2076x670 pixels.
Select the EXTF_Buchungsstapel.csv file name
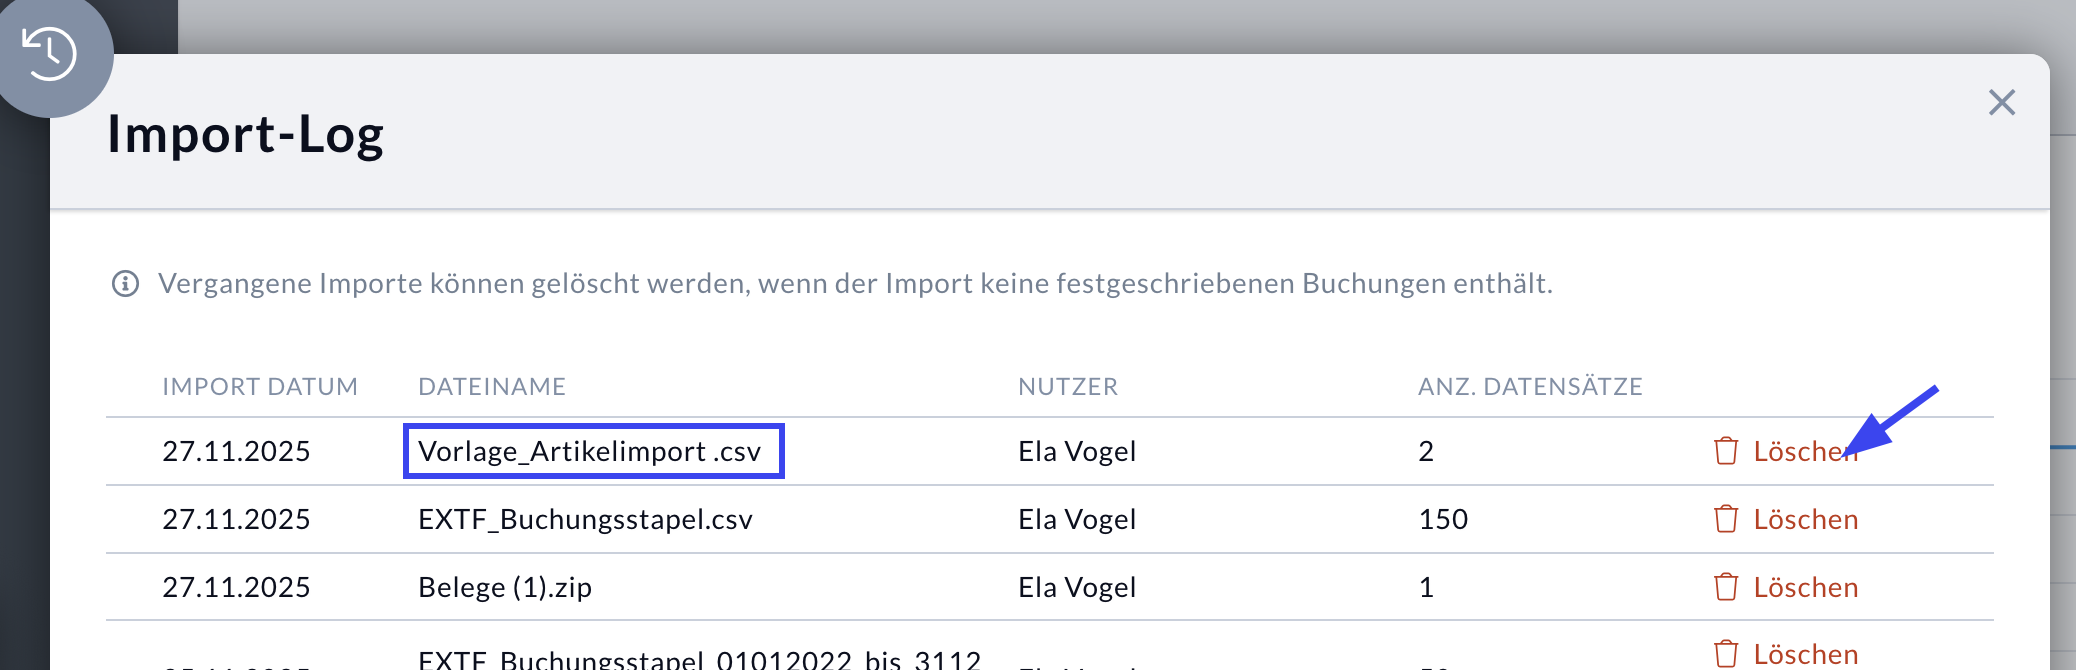coord(585,519)
